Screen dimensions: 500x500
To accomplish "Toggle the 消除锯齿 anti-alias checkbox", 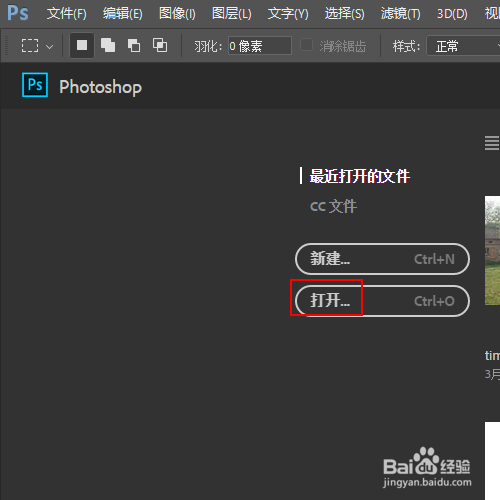I will (306, 45).
